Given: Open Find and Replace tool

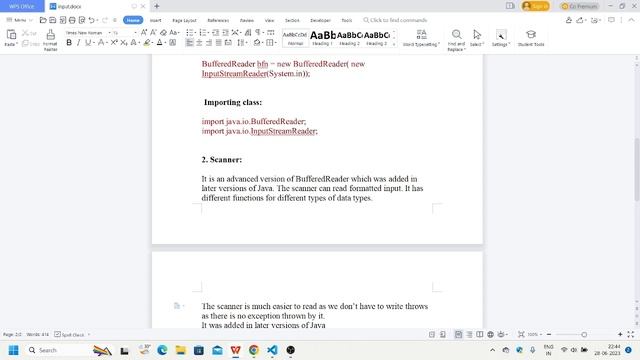Looking at the screenshot, I should 456,40.
